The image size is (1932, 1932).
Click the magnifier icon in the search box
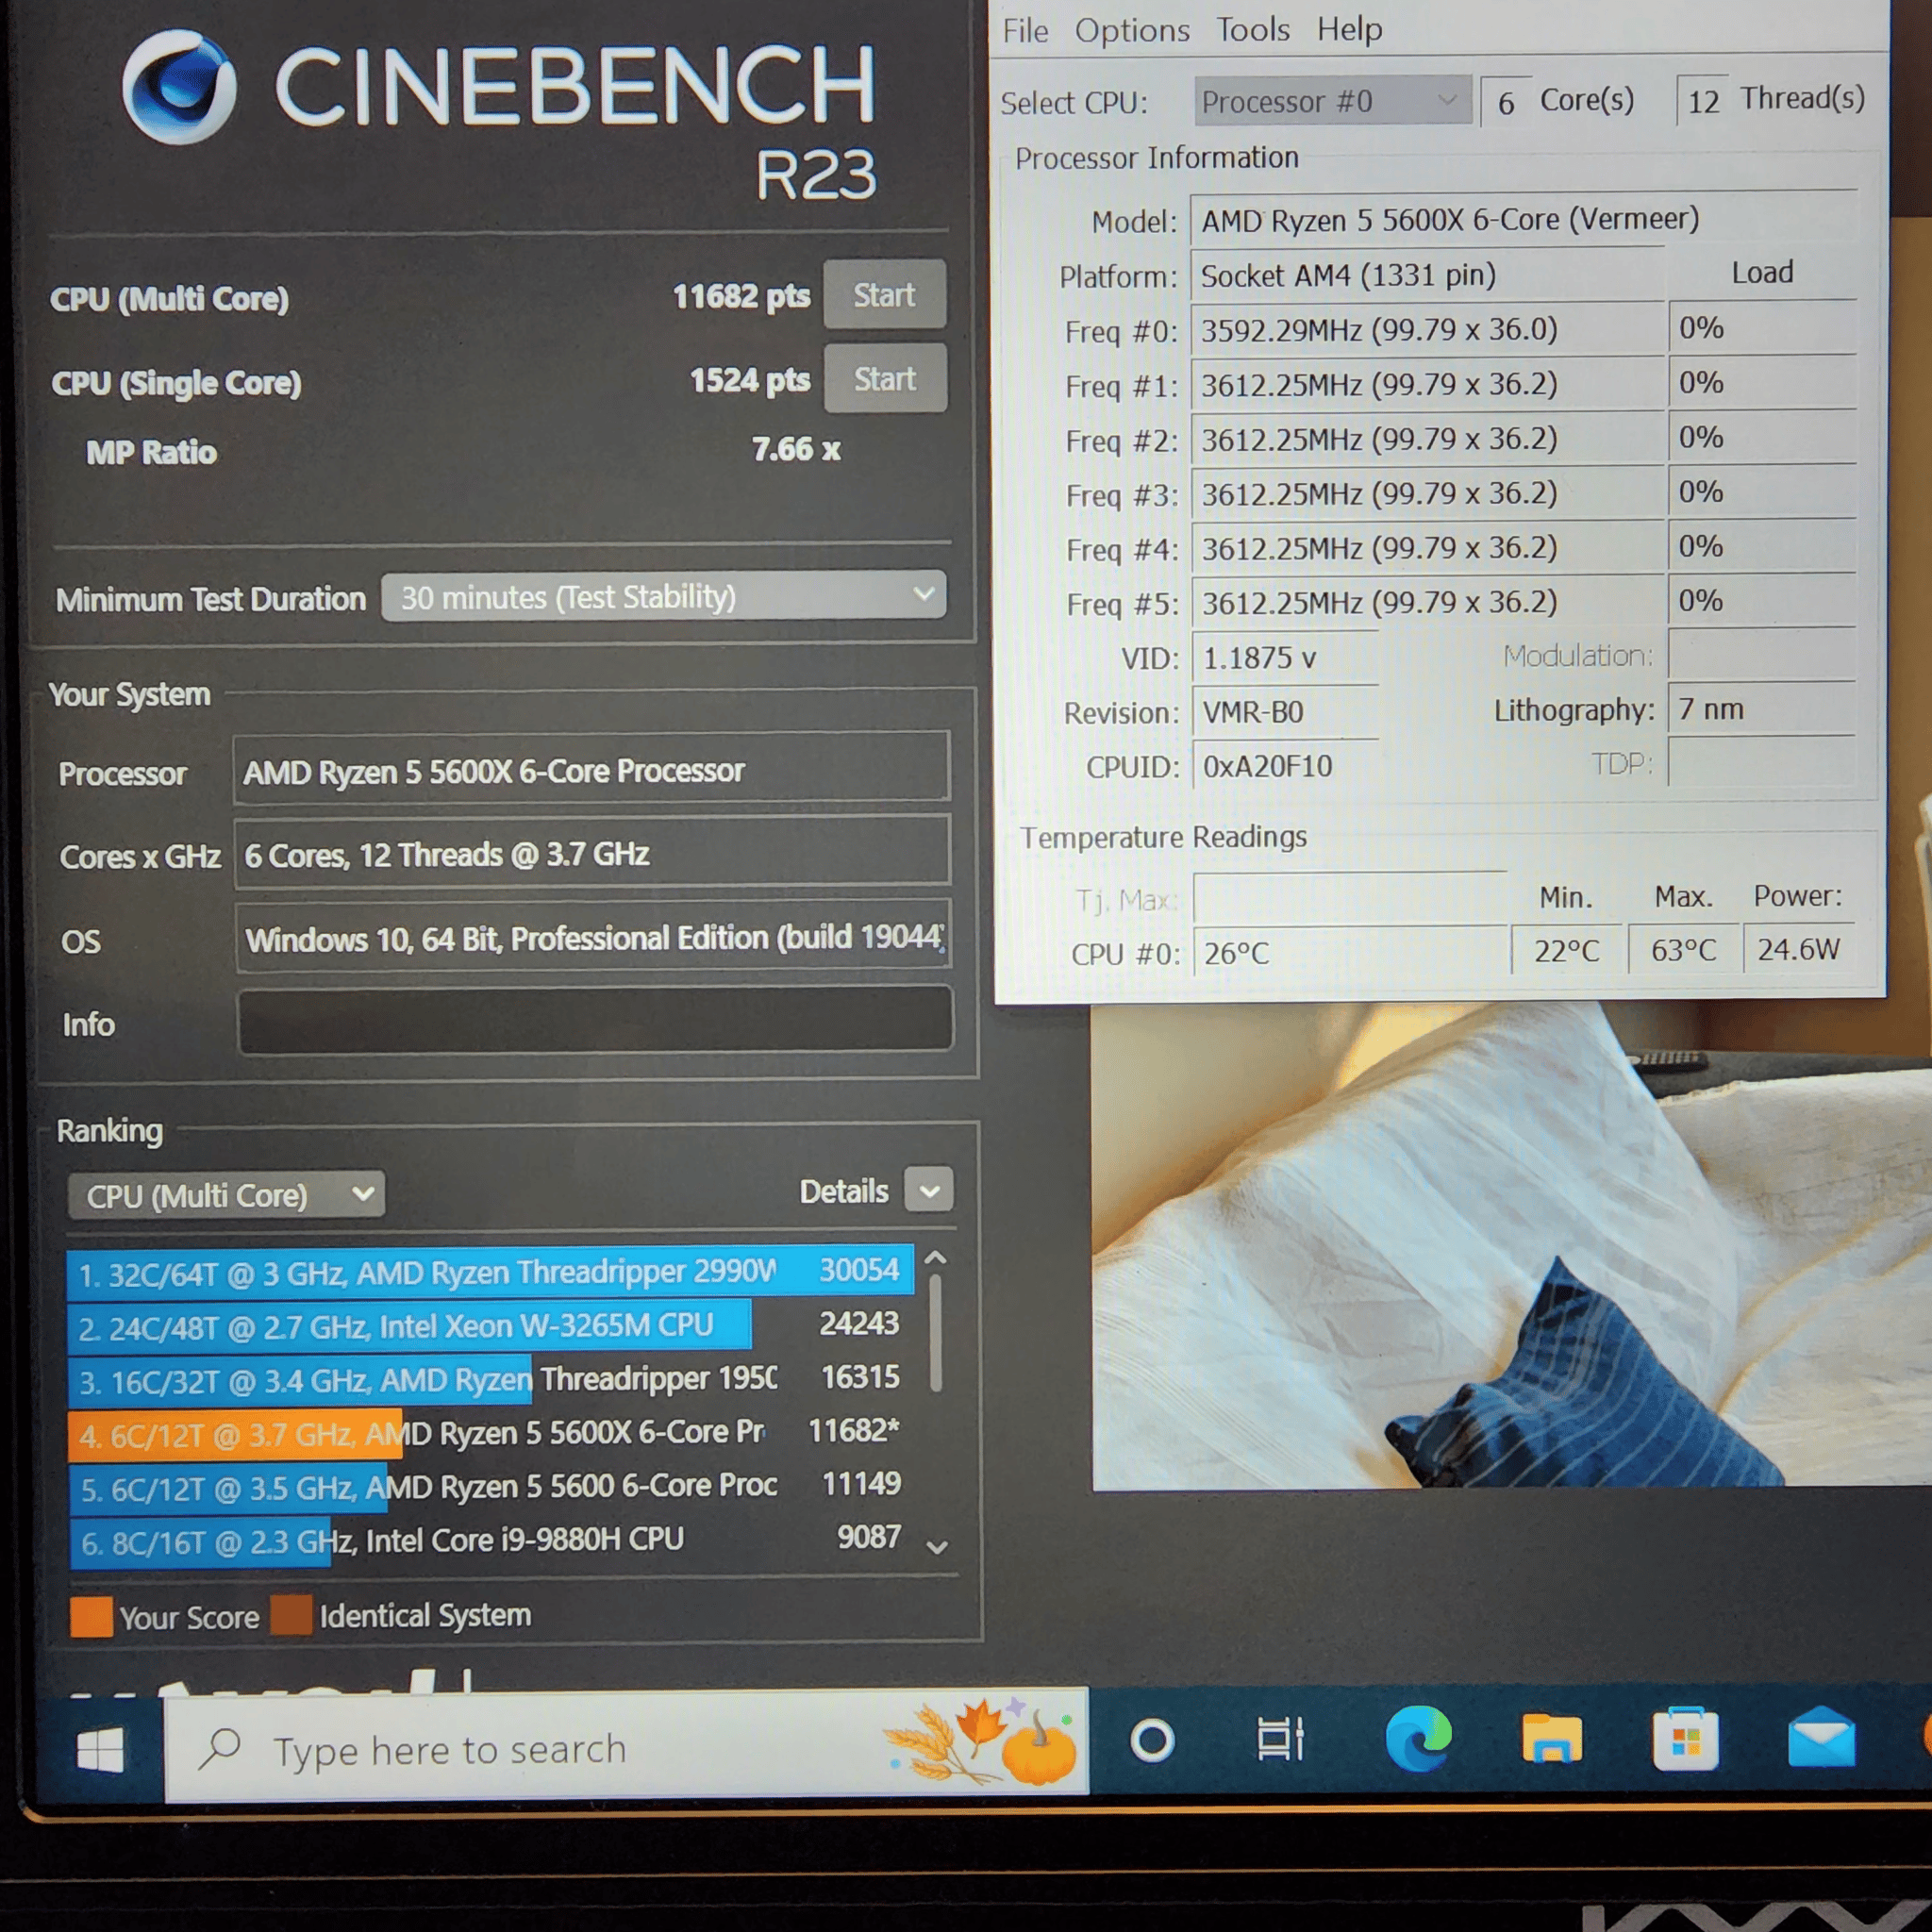(220, 1749)
